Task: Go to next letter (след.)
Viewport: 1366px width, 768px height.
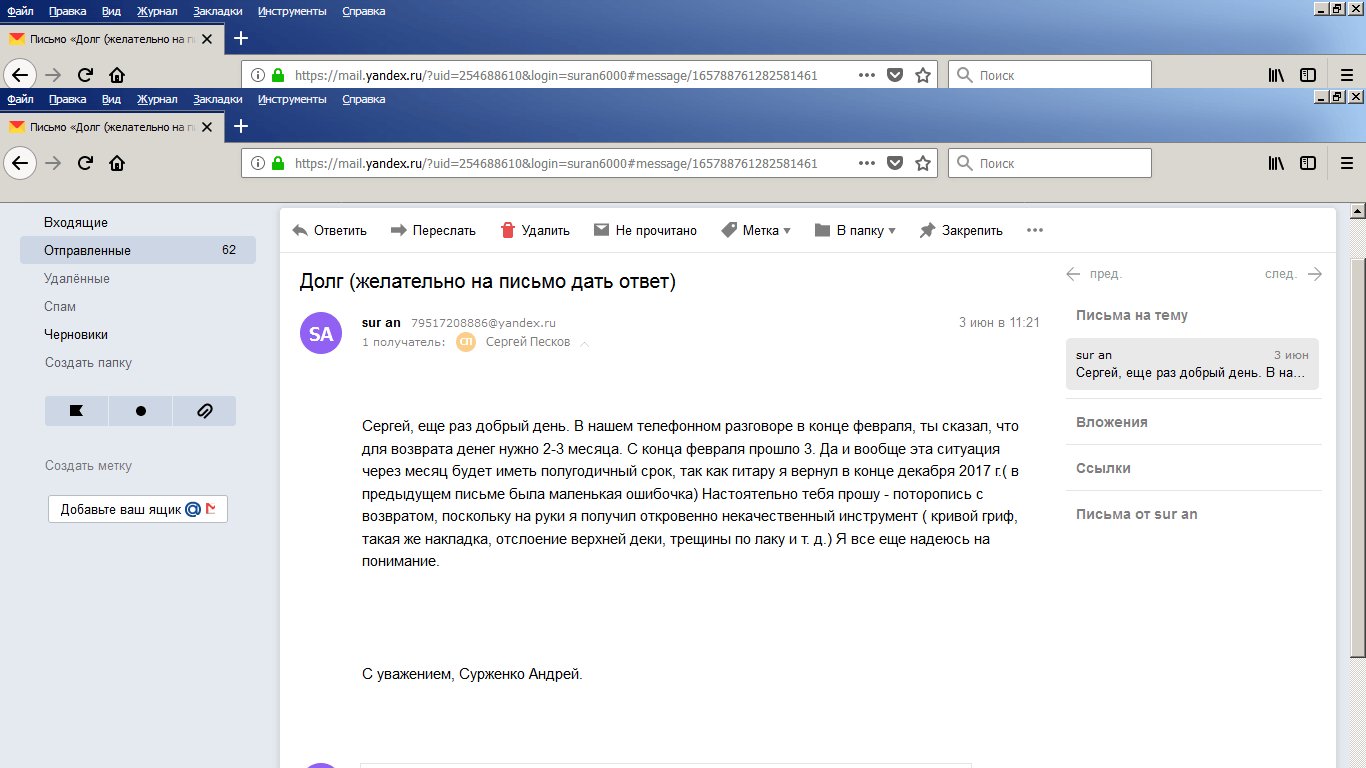Action: pos(1294,274)
